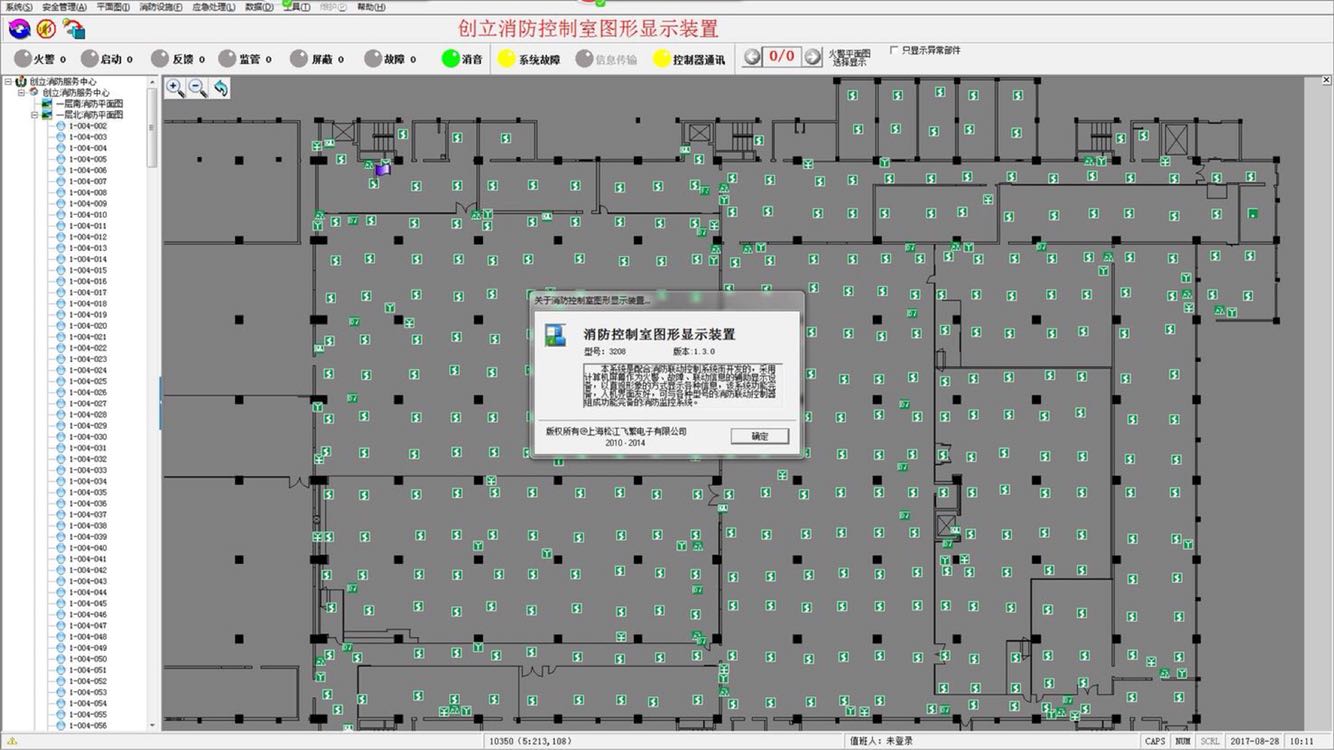
Task: Click the 确定 button in the about dialog
Action: (759, 436)
